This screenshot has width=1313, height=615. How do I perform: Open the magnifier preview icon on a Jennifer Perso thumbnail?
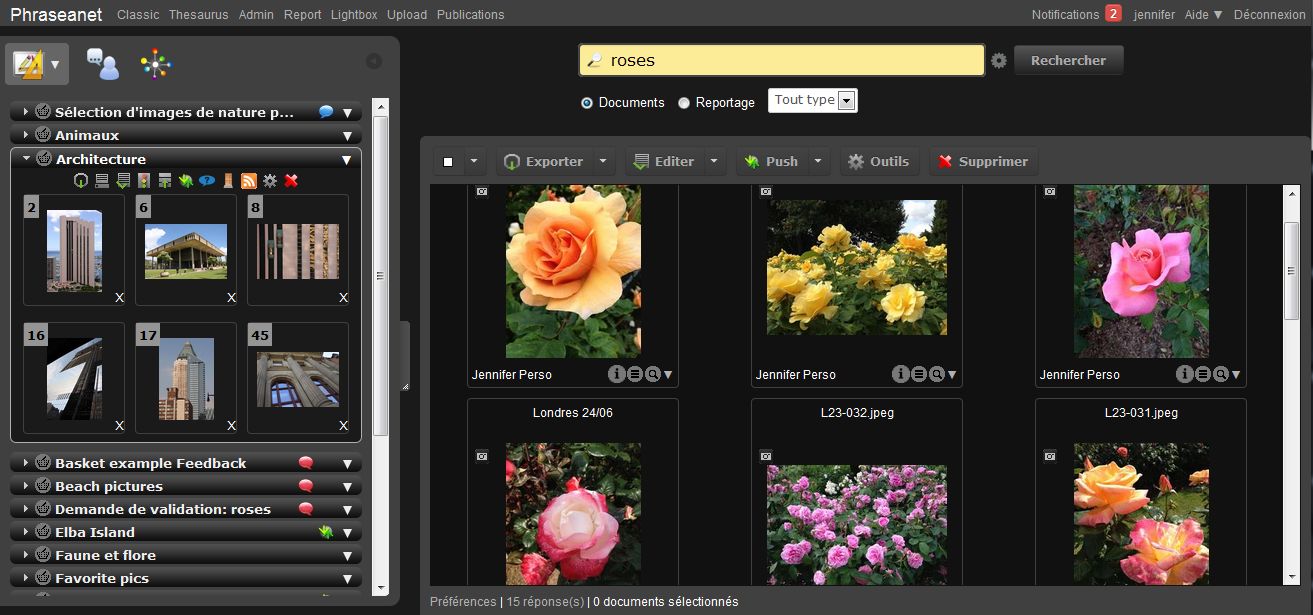(654, 374)
